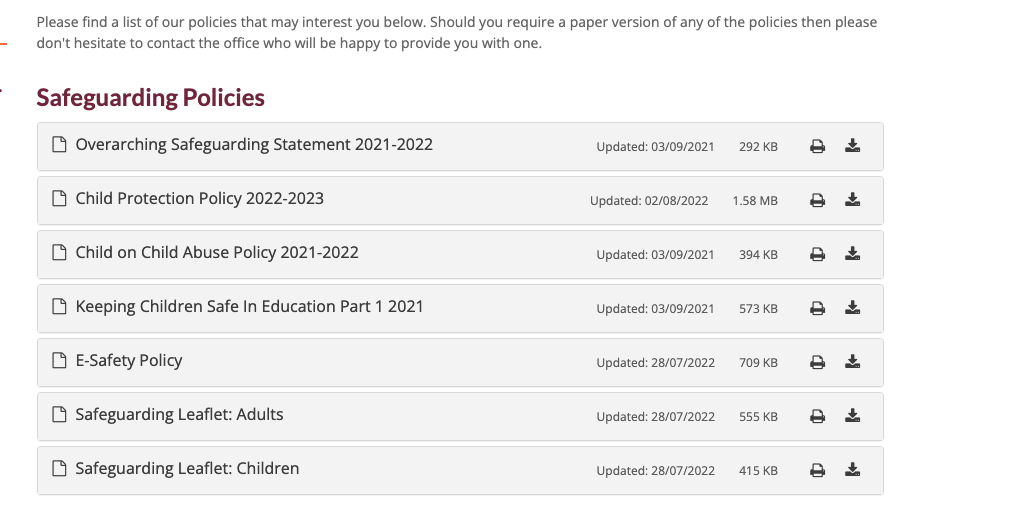The height and width of the screenshot is (524, 1032).
Task: Print the E-Safety Policy
Action: click(x=817, y=362)
